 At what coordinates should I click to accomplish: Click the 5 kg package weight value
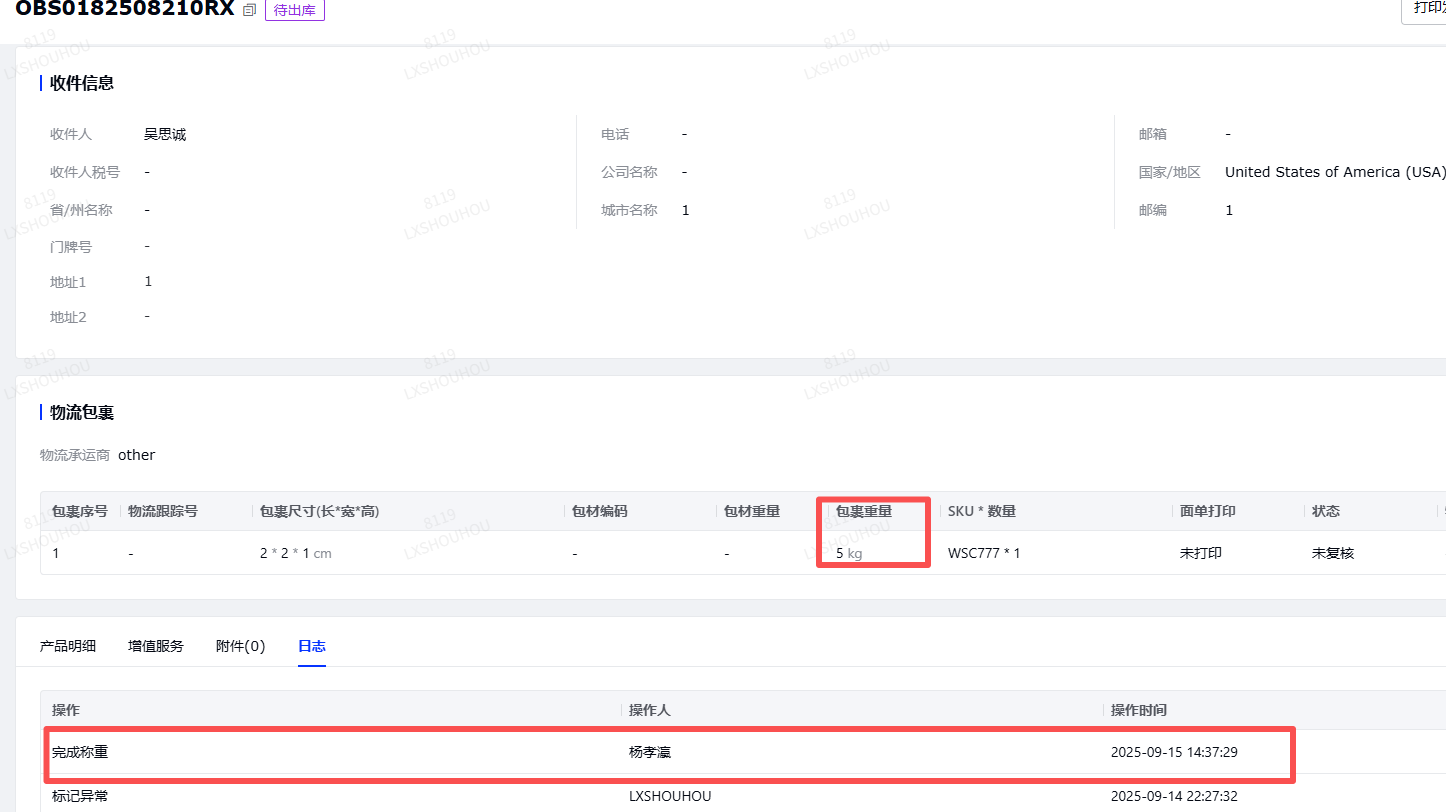pyautogui.click(x=849, y=553)
